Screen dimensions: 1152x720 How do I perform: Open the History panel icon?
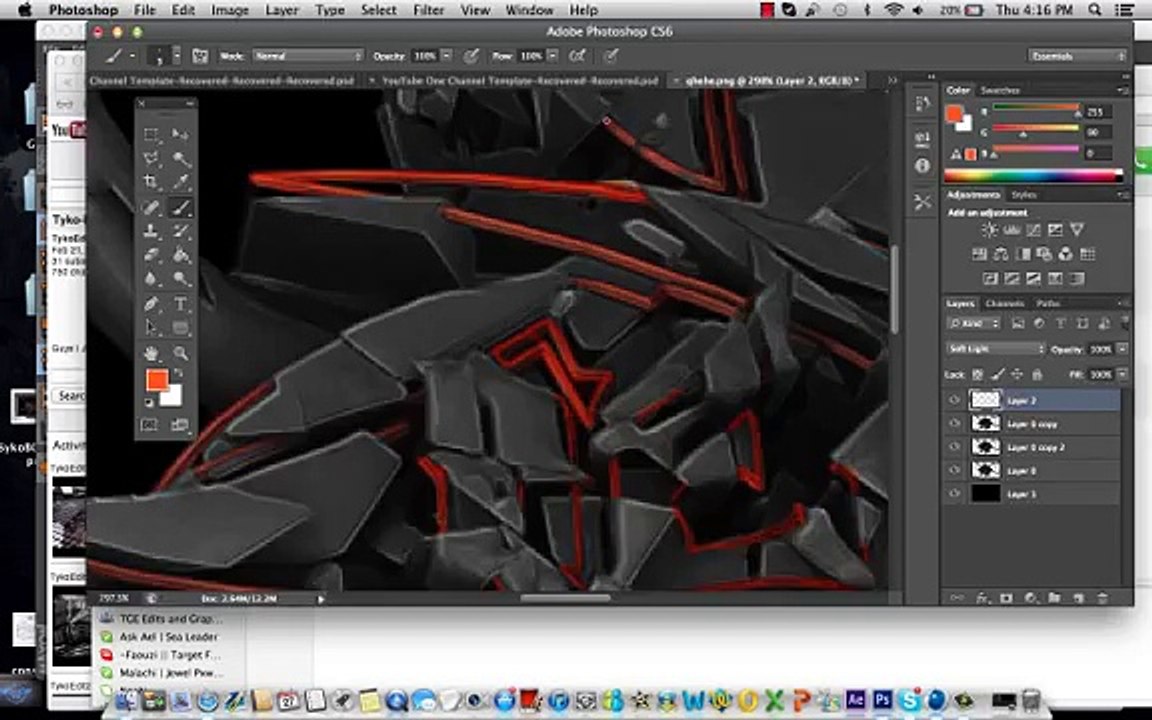923,104
